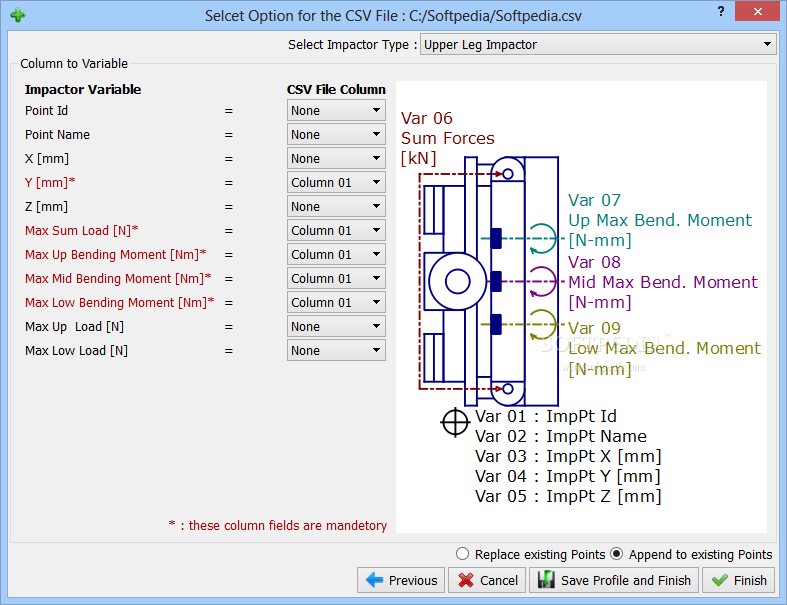Click the crosshair impact point symbol in diagram
Viewport: 787px width, 605px height.
pos(455,422)
